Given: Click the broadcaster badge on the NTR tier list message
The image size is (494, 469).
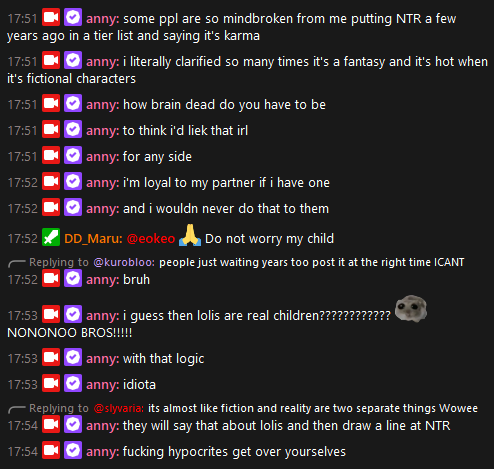Looking at the screenshot, I should [x=51, y=17].
